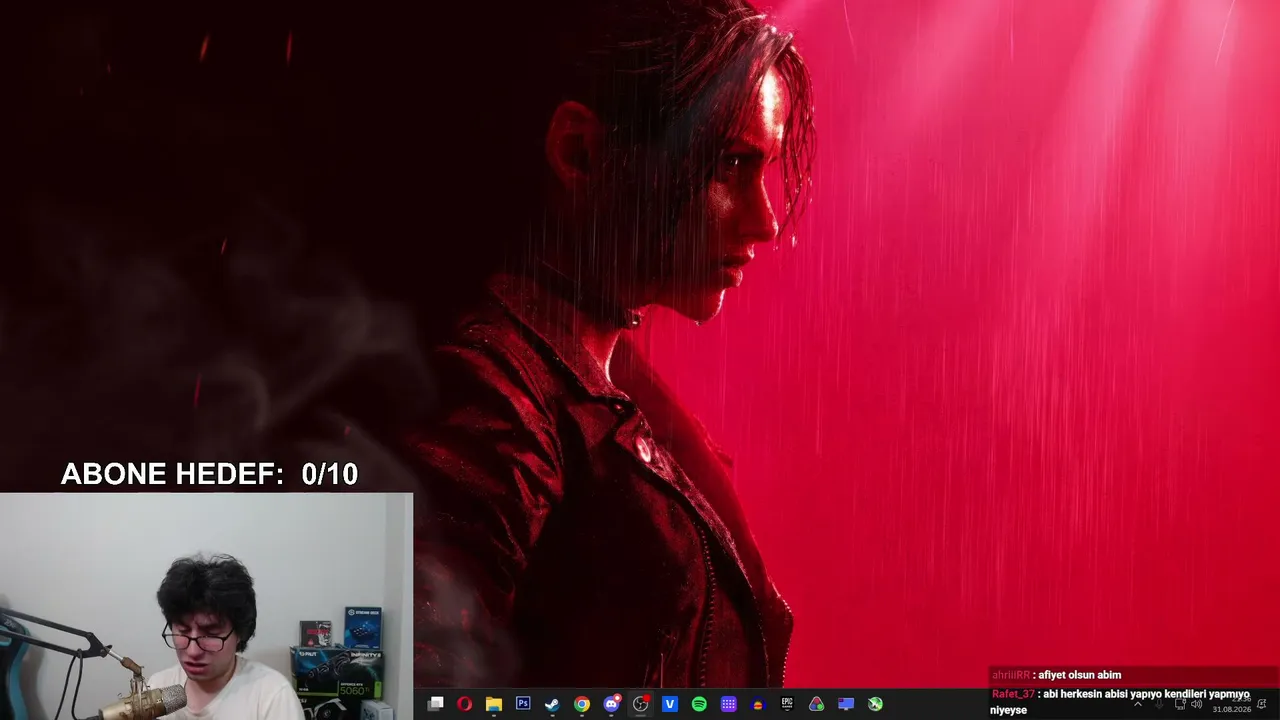The width and height of the screenshot is (1280, 720).
Task: Open Spotify from the taskbar
Action: [x=699, y=704]
